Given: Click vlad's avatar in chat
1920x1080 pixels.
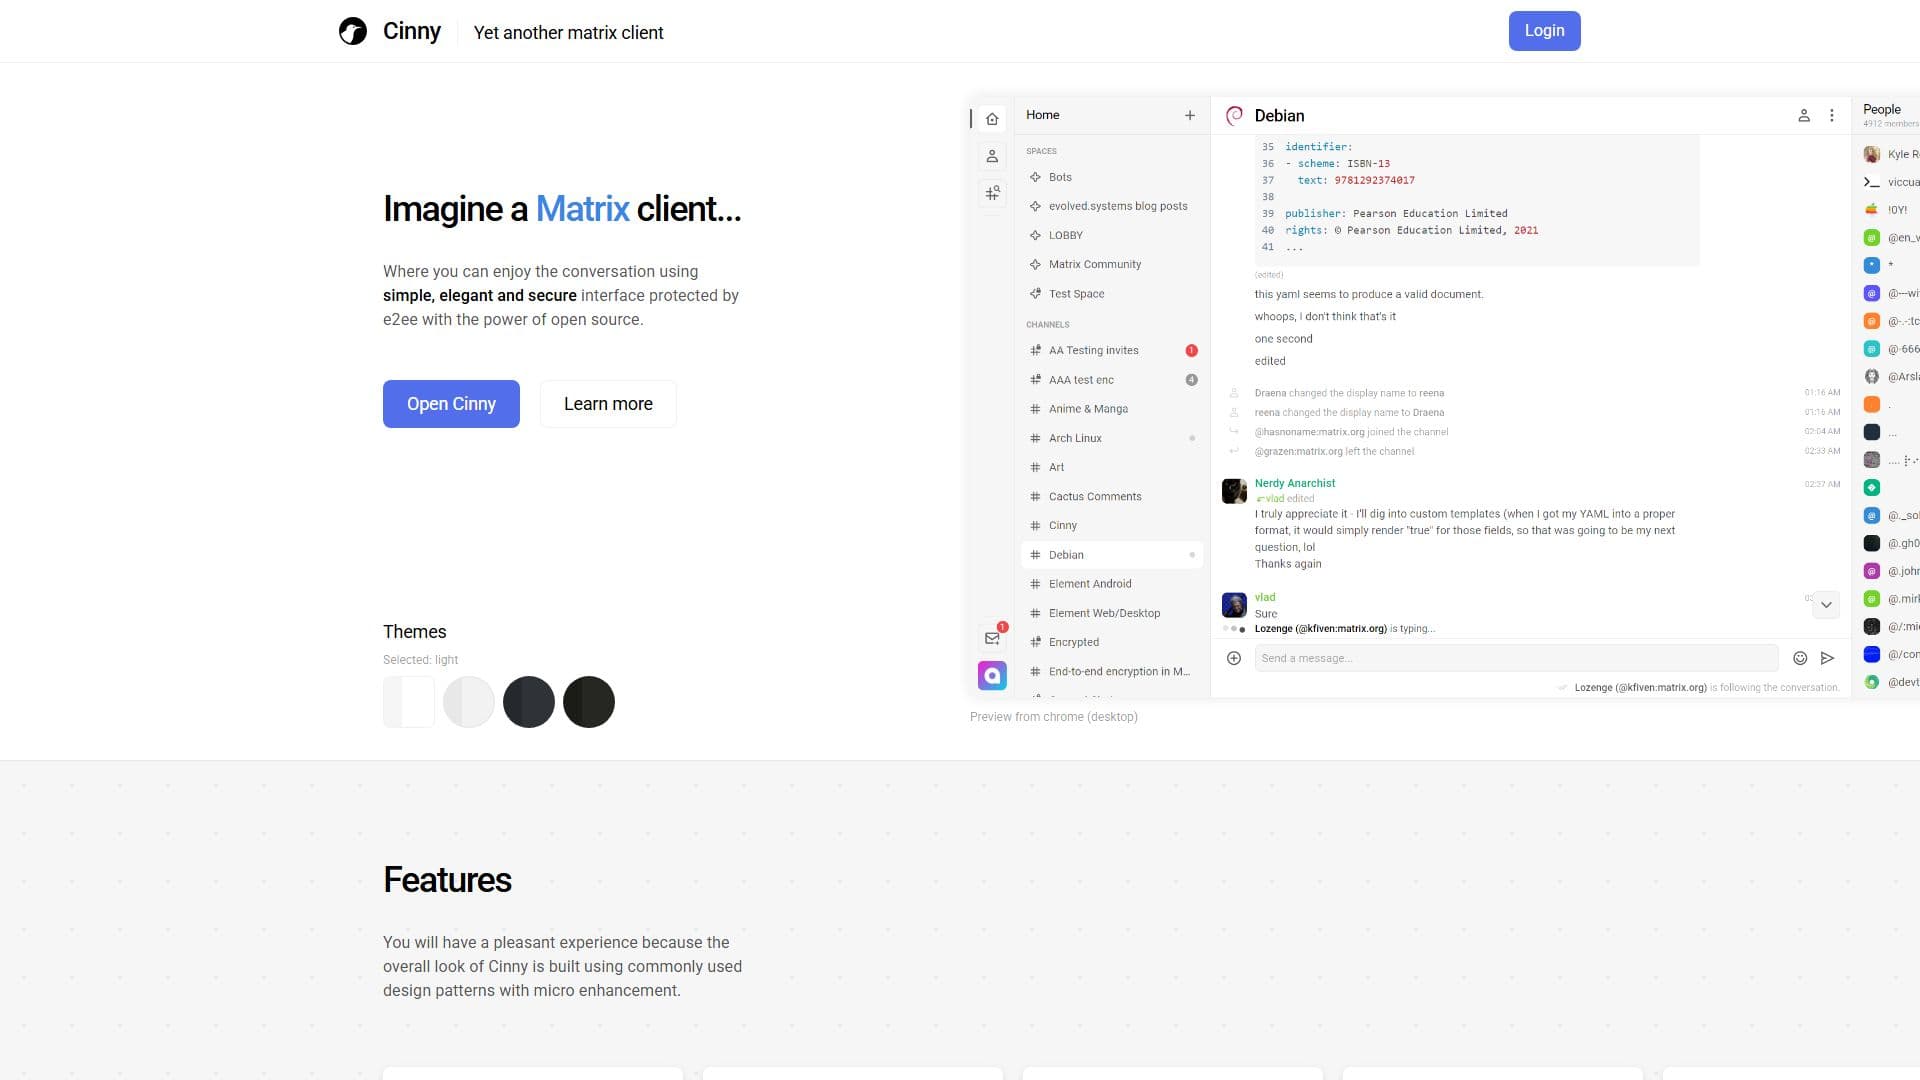Looking at the screenshot, I should [x=1234, y=605].
